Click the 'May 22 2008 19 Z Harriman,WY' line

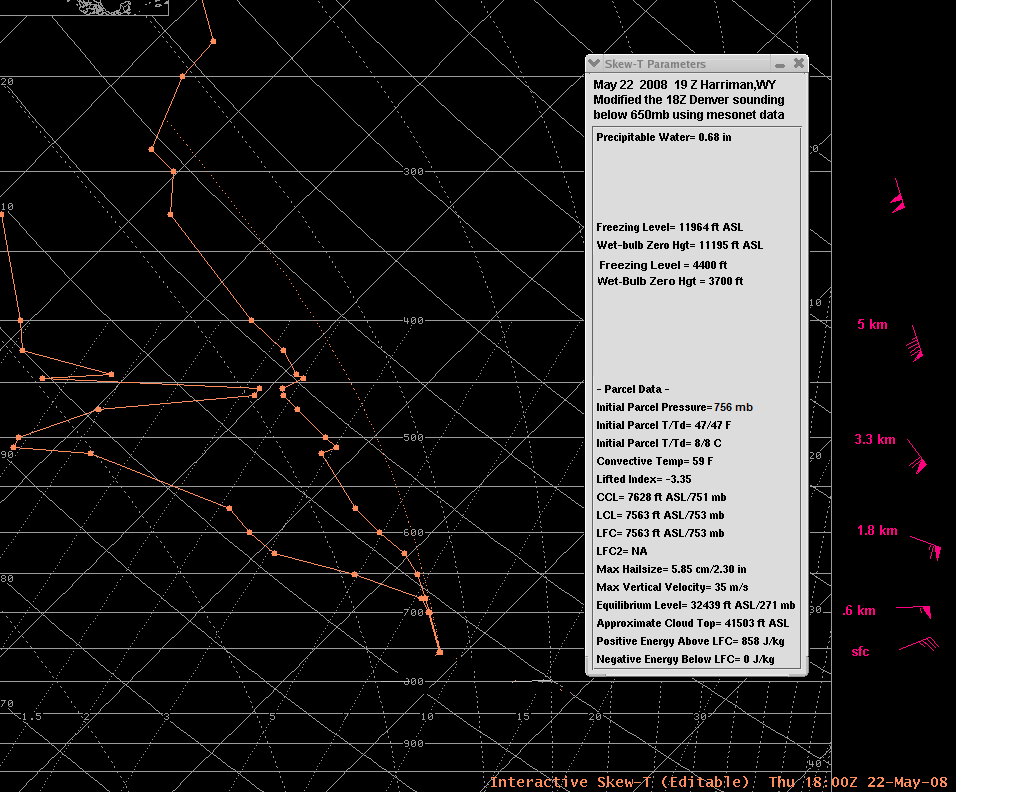click(684, 85)
